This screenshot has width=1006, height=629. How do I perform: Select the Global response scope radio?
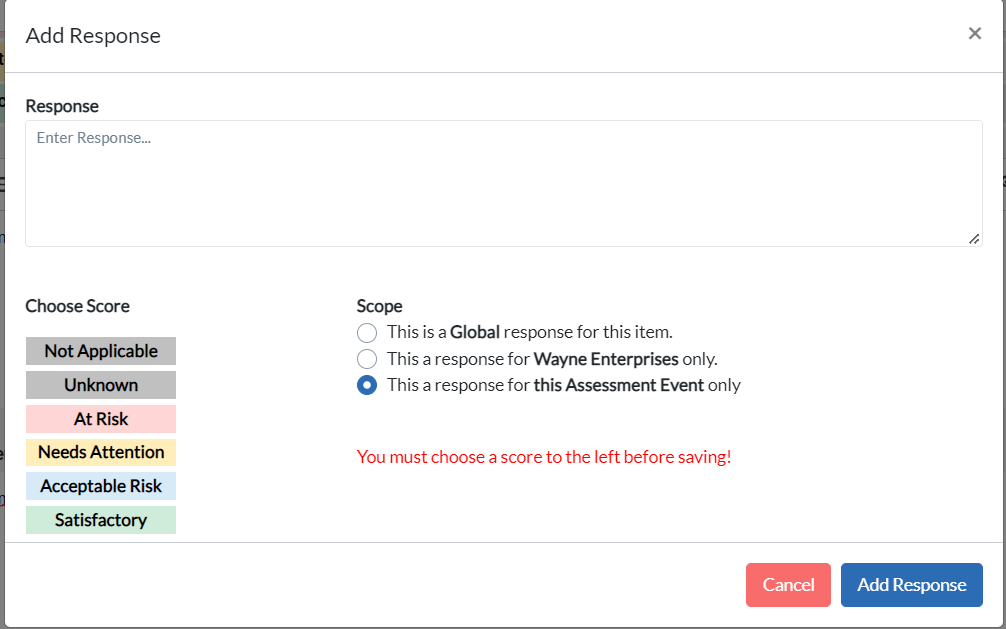tap(367, 333)
